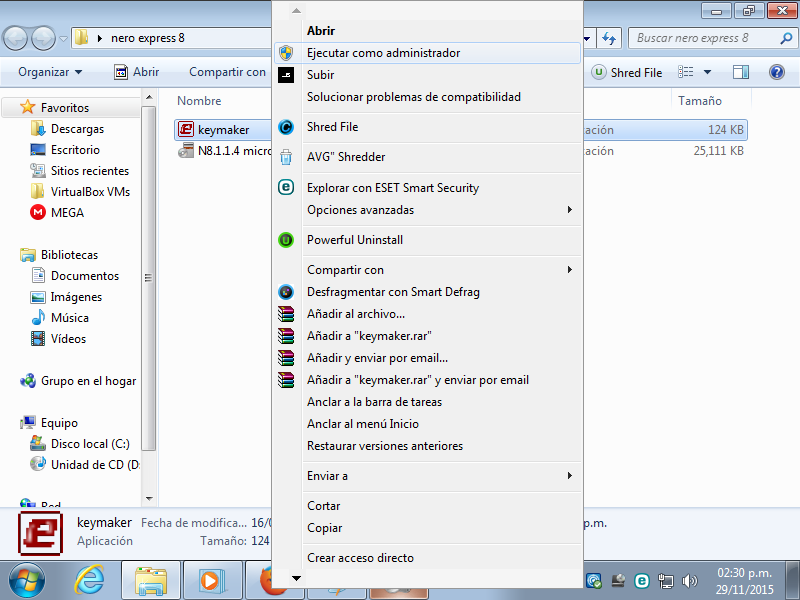Image resolution: width=800 pixels, height=600 pixels.
Task: Click the AVG Shredder bin icon
Action: (x=286, y=157)
